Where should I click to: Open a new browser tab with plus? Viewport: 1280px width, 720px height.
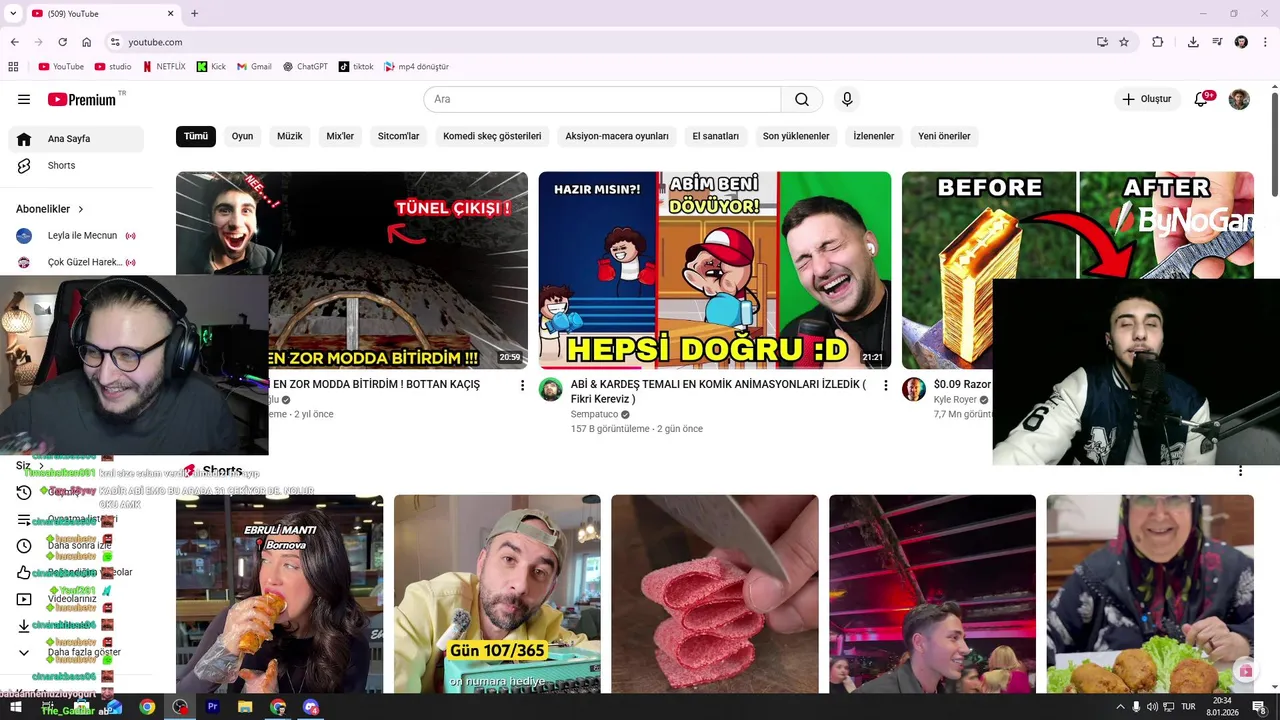tap(194, 13)
